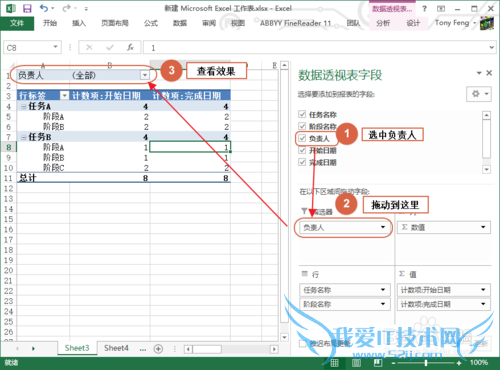Toggle the 负责人 field checkbox

(x=302, y=138)
